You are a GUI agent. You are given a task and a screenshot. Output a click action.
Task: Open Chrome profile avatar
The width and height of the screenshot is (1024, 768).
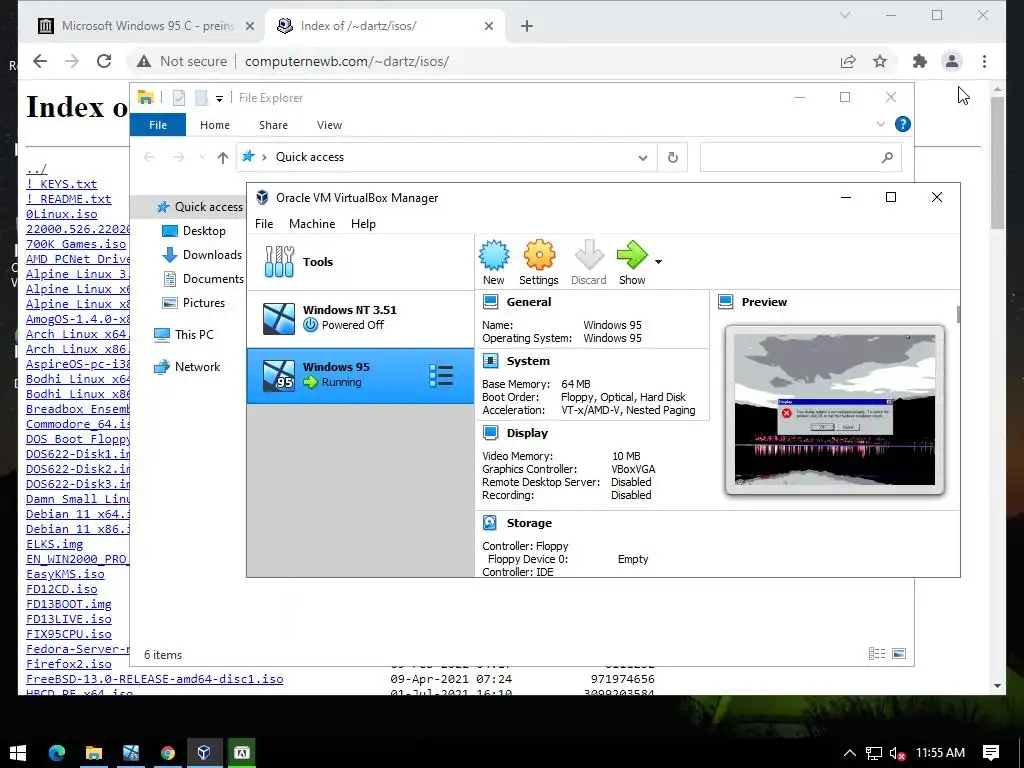click(x=952, y=61)
